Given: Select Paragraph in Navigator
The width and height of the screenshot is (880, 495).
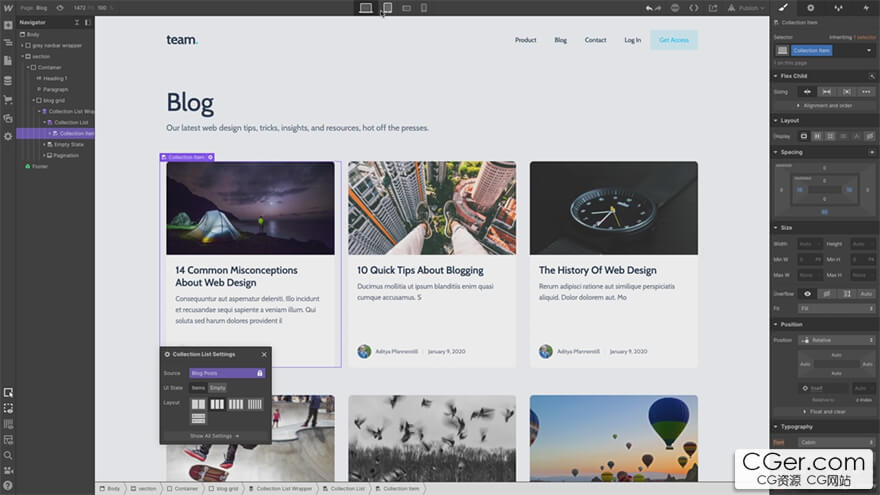Looking at the screenshot, I should pos(56,89).
